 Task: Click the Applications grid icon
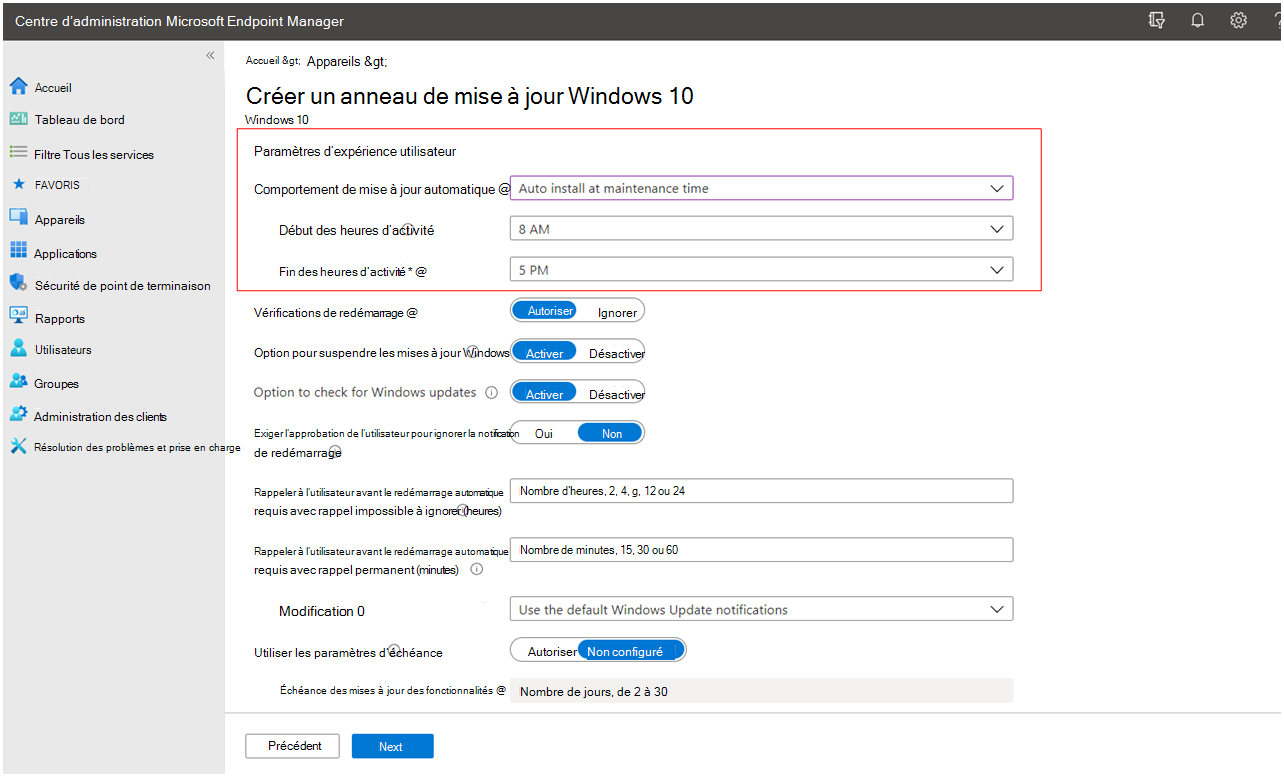pos(18,251)
